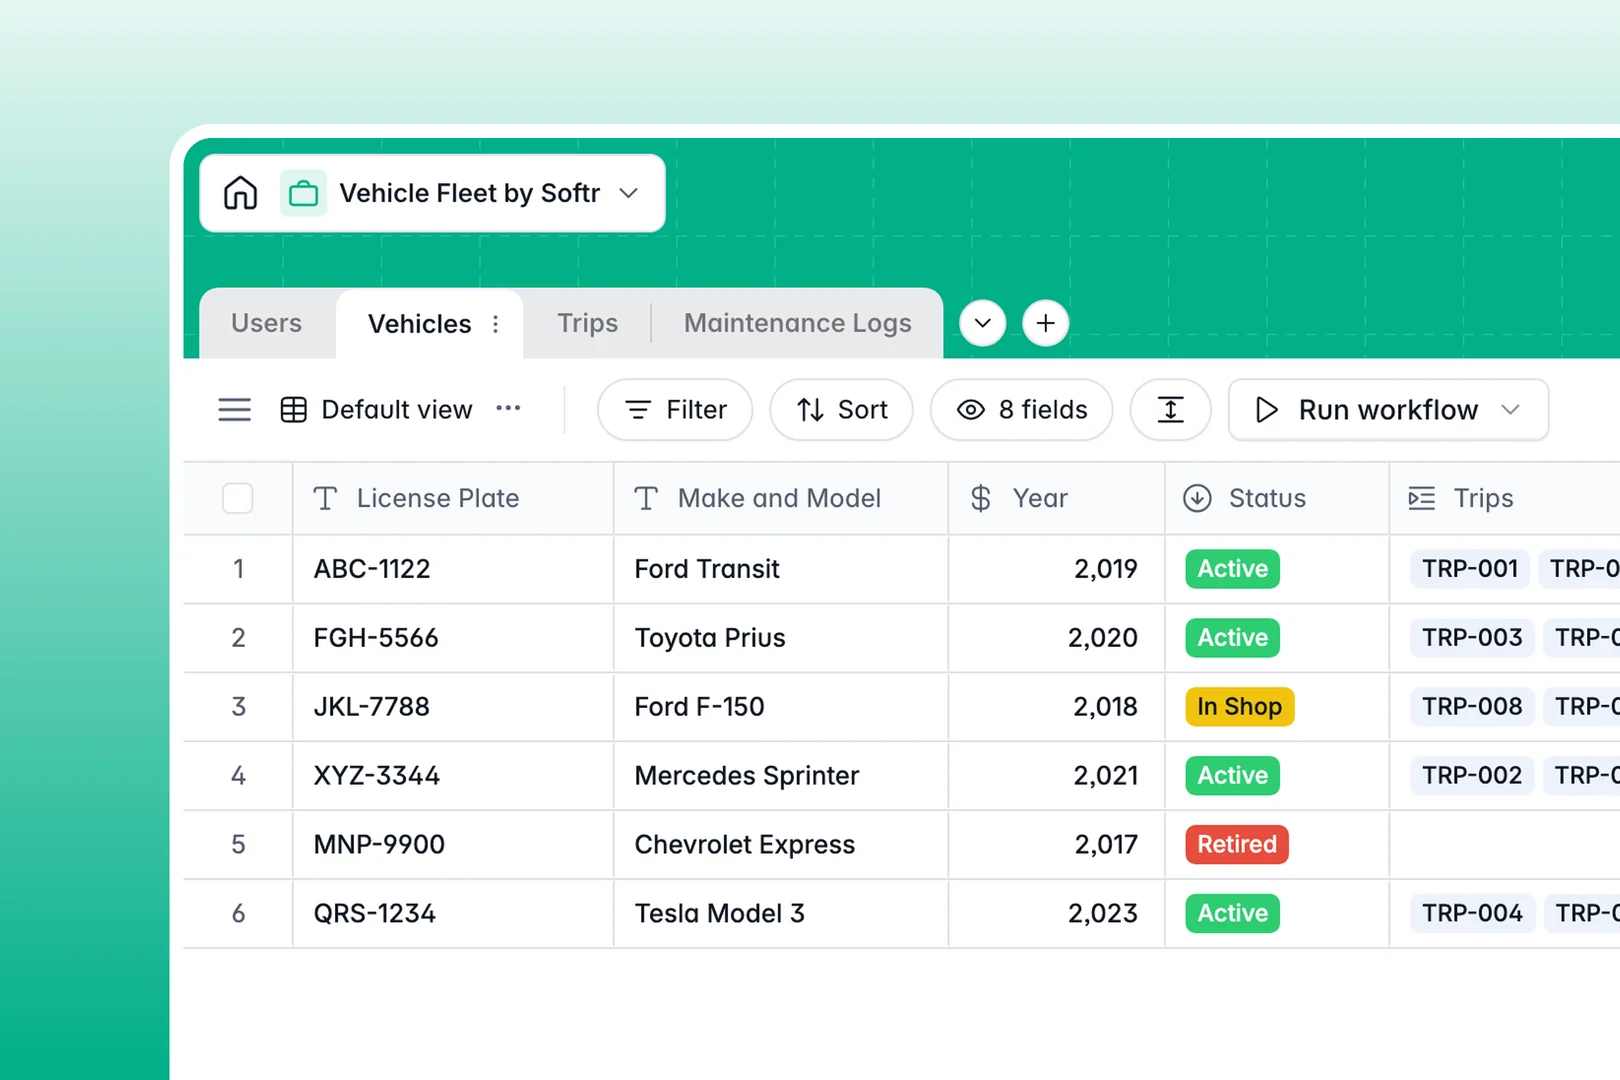Expand the Run workflow dropdown chevron

[1511, 410]
